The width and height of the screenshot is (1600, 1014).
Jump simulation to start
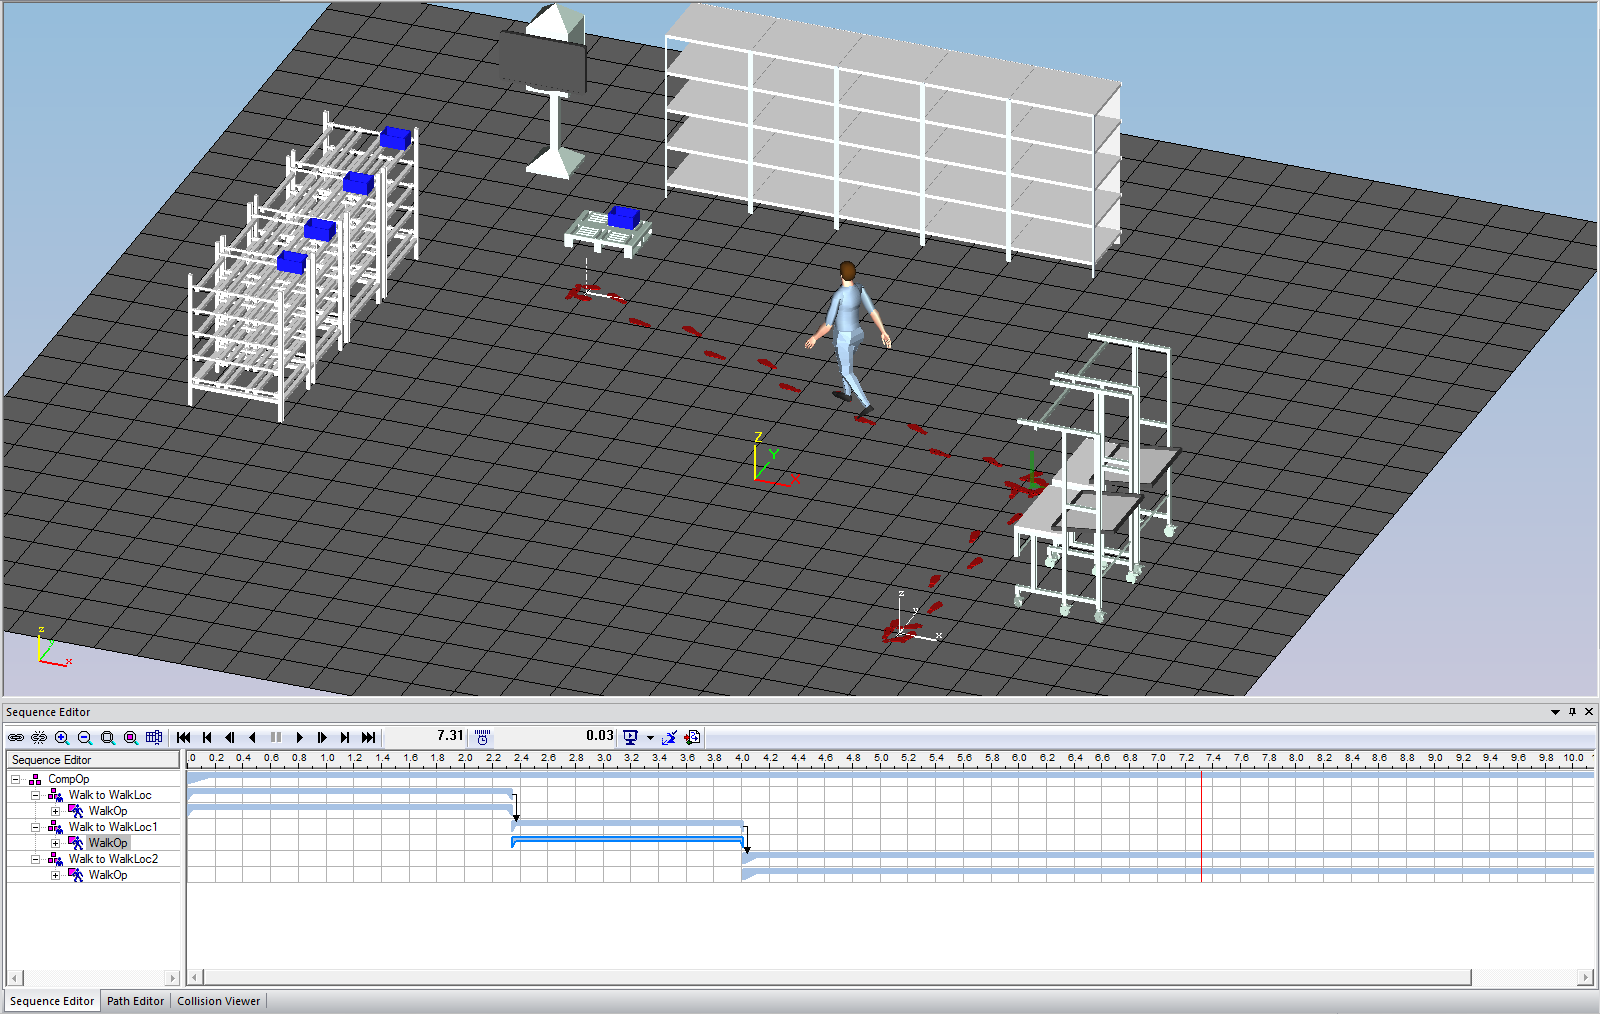(x=184, y=738)
